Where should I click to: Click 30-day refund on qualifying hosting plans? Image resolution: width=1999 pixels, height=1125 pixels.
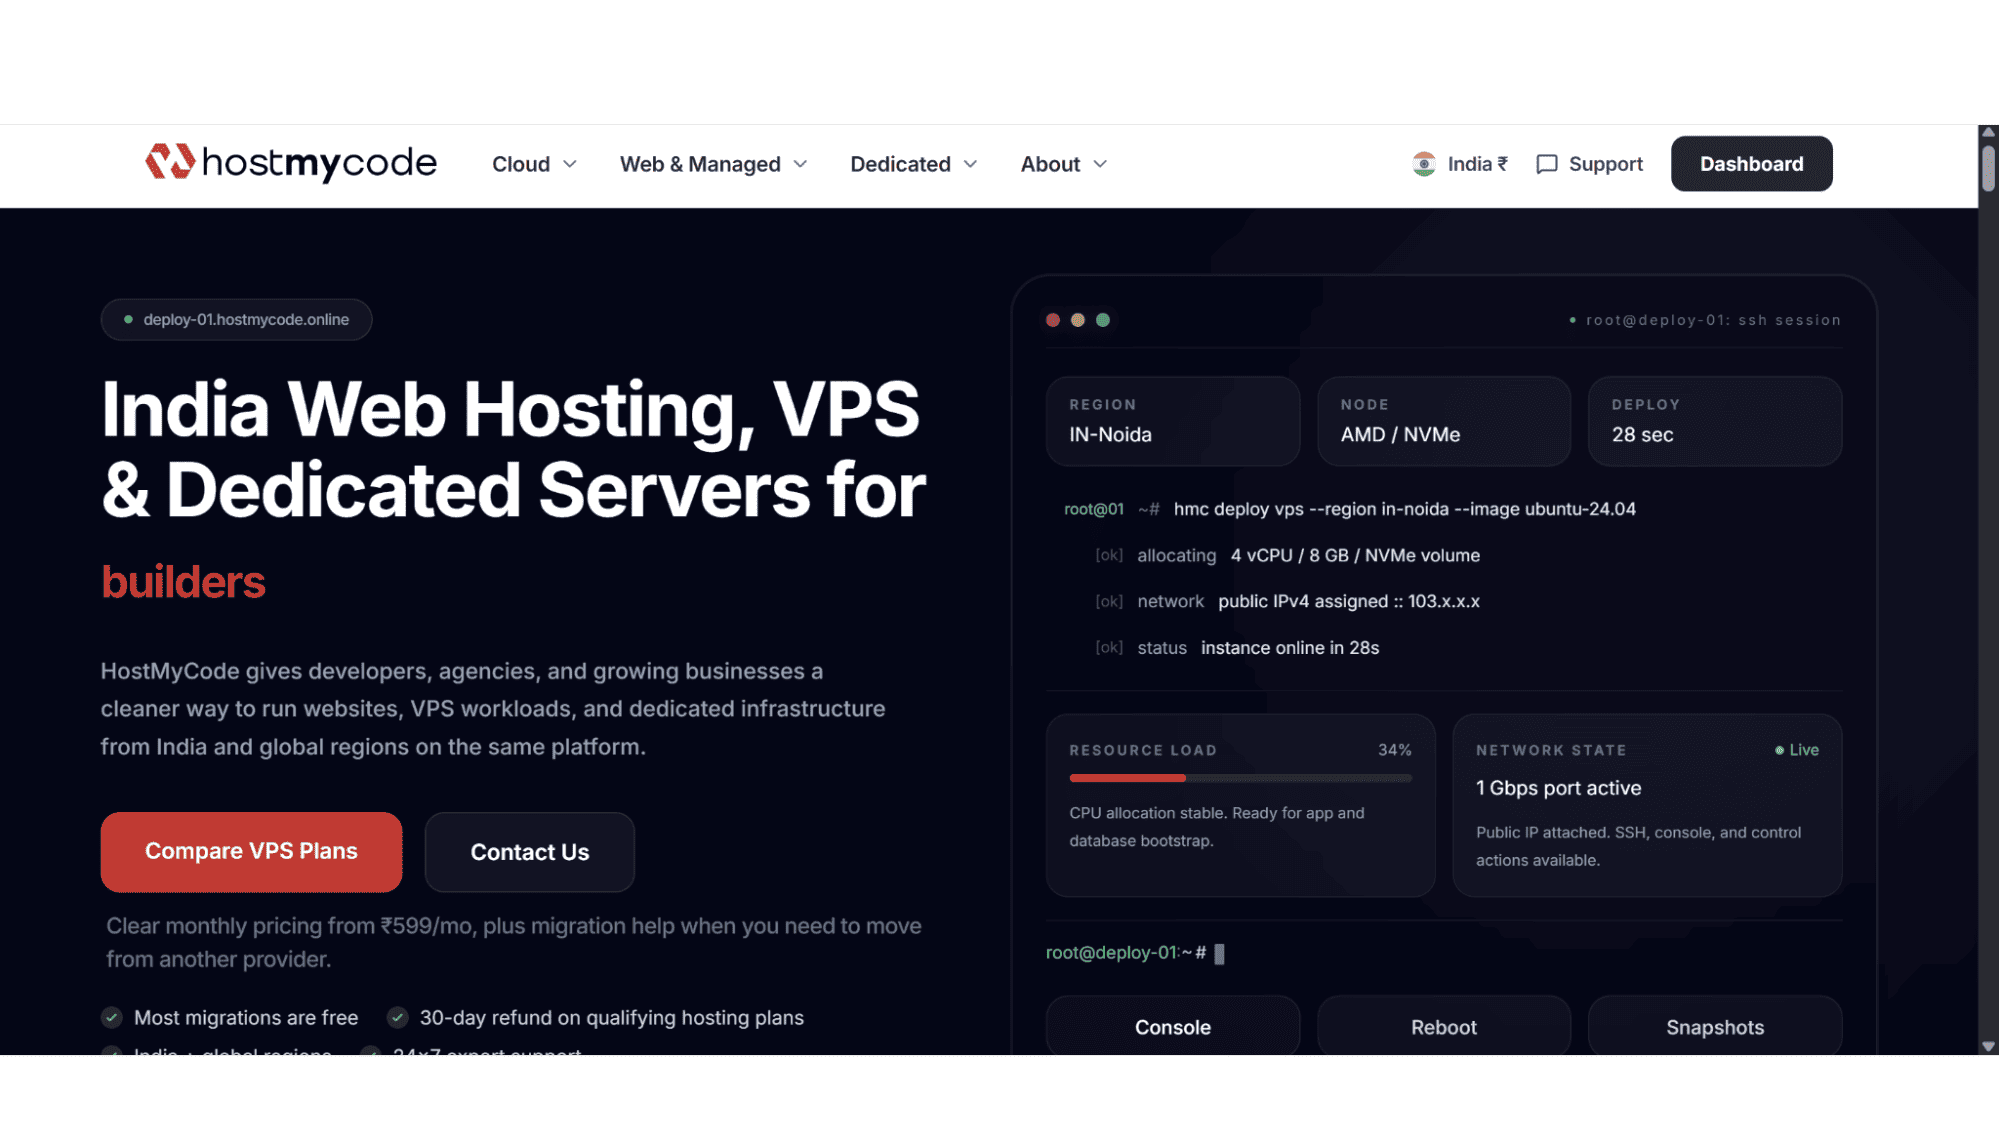click(x=611, y=1018)
